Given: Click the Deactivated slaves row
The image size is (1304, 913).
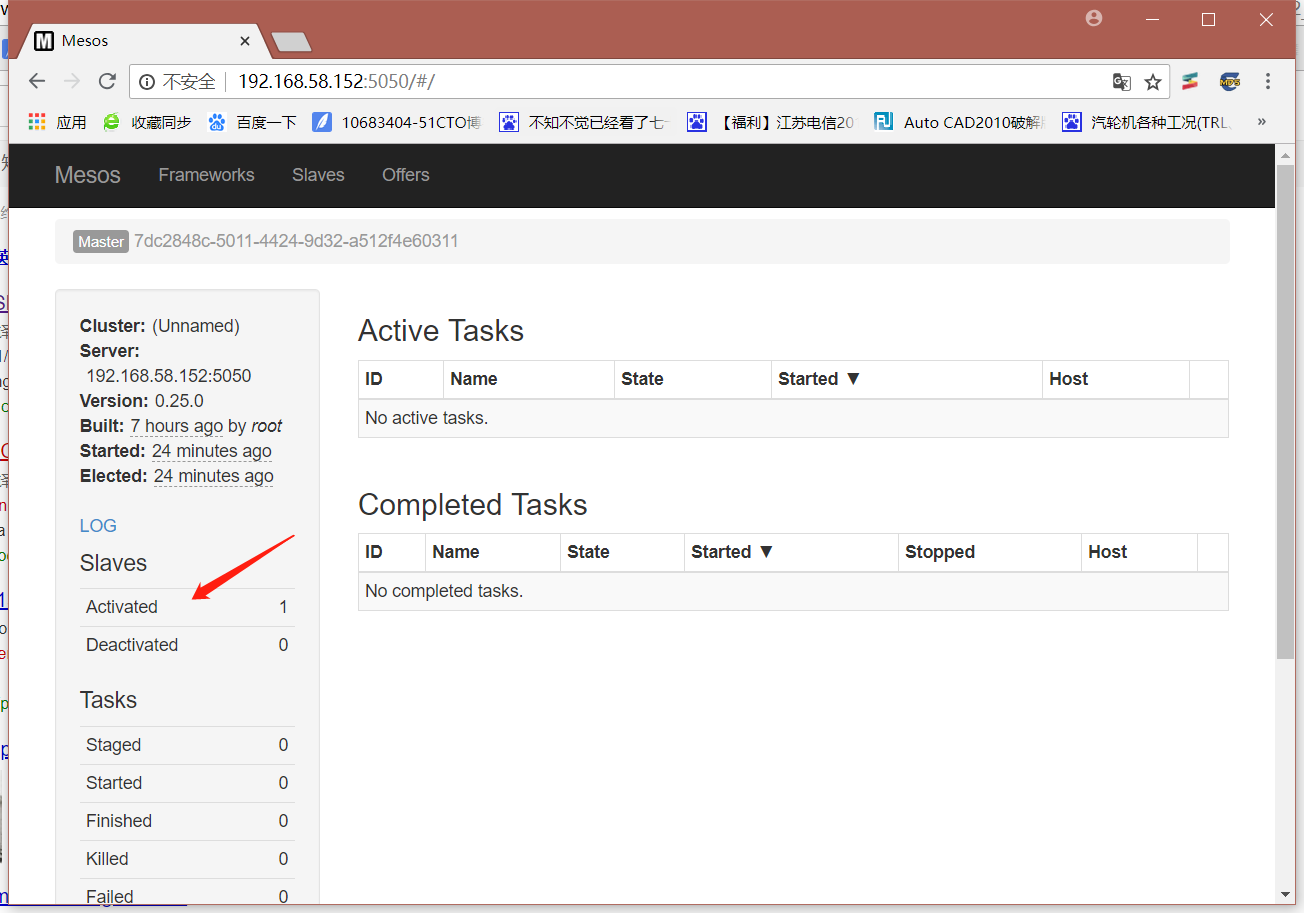Looking at the screenshot, I should click(x=187, y=645).
